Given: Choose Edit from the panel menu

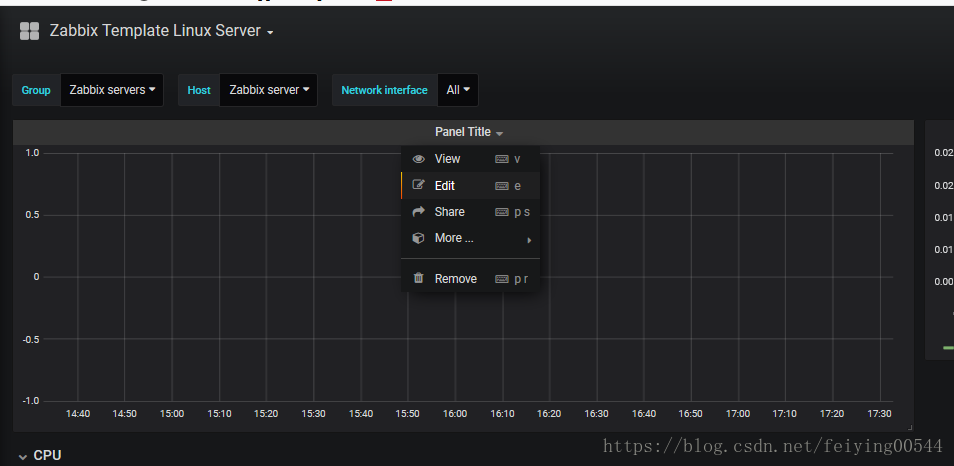Looking at the screenshot, I should (x=470, y=186).
